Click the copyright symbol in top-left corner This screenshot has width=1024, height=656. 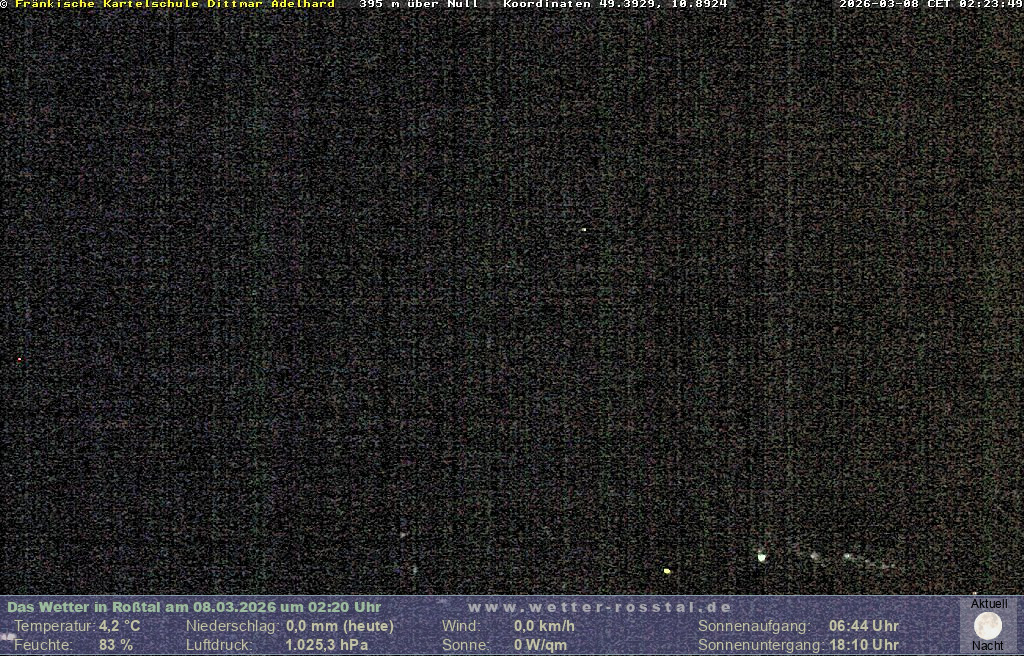(4, 5)
